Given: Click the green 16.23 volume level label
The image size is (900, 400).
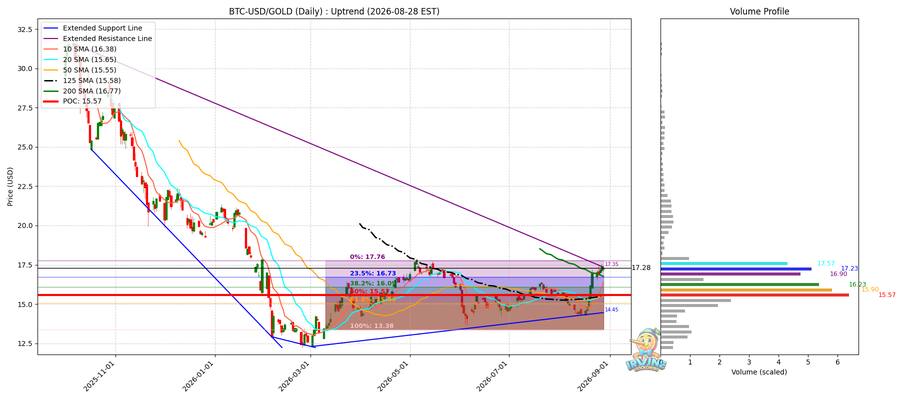Looking at the screenshot, I should click(857, 284).
